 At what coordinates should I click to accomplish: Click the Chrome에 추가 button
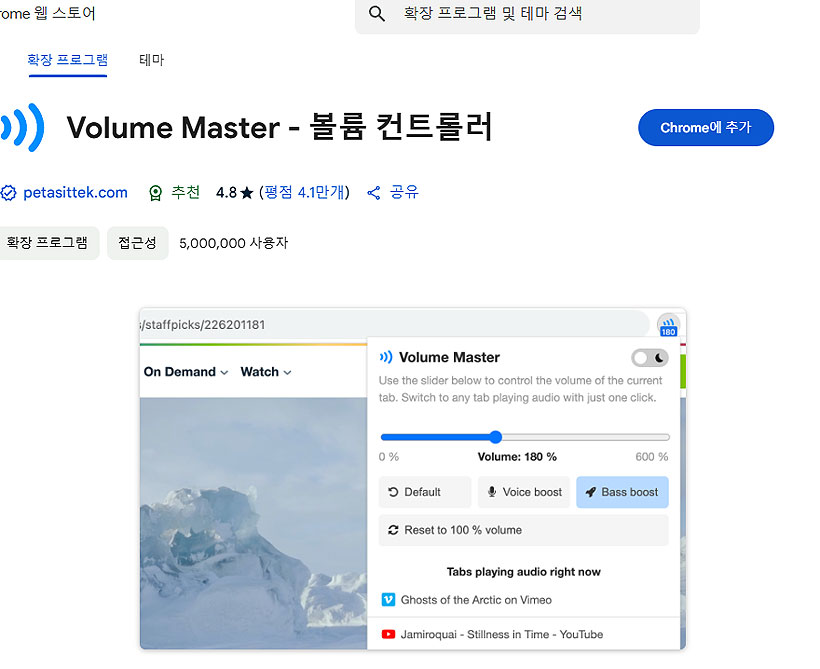705,127
